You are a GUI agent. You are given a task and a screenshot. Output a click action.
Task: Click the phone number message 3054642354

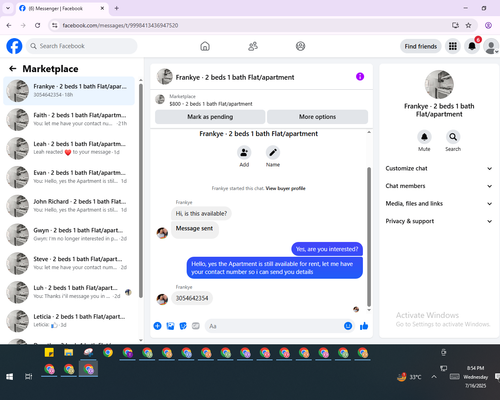tap(192, 298)
